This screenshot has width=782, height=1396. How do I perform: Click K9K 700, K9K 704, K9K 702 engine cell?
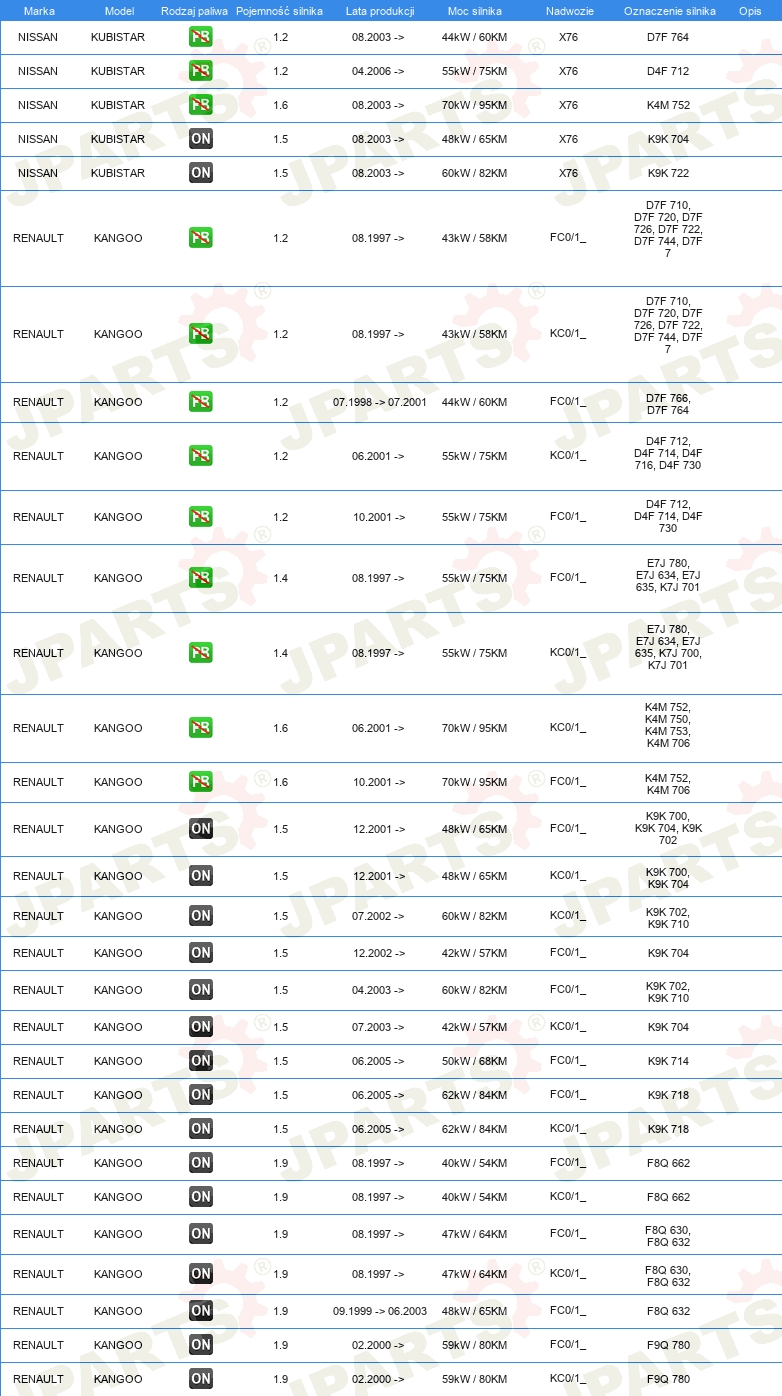tap(668, 828)
